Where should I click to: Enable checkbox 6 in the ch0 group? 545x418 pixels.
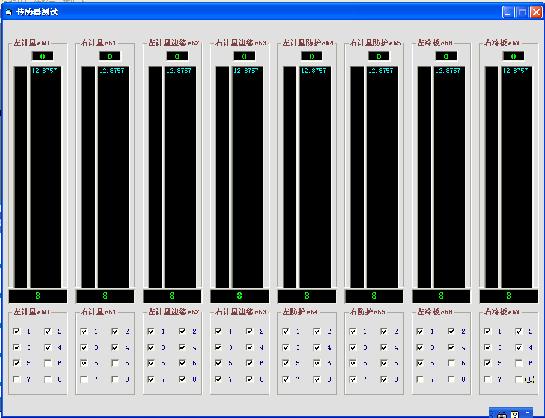tap(48, 363)
